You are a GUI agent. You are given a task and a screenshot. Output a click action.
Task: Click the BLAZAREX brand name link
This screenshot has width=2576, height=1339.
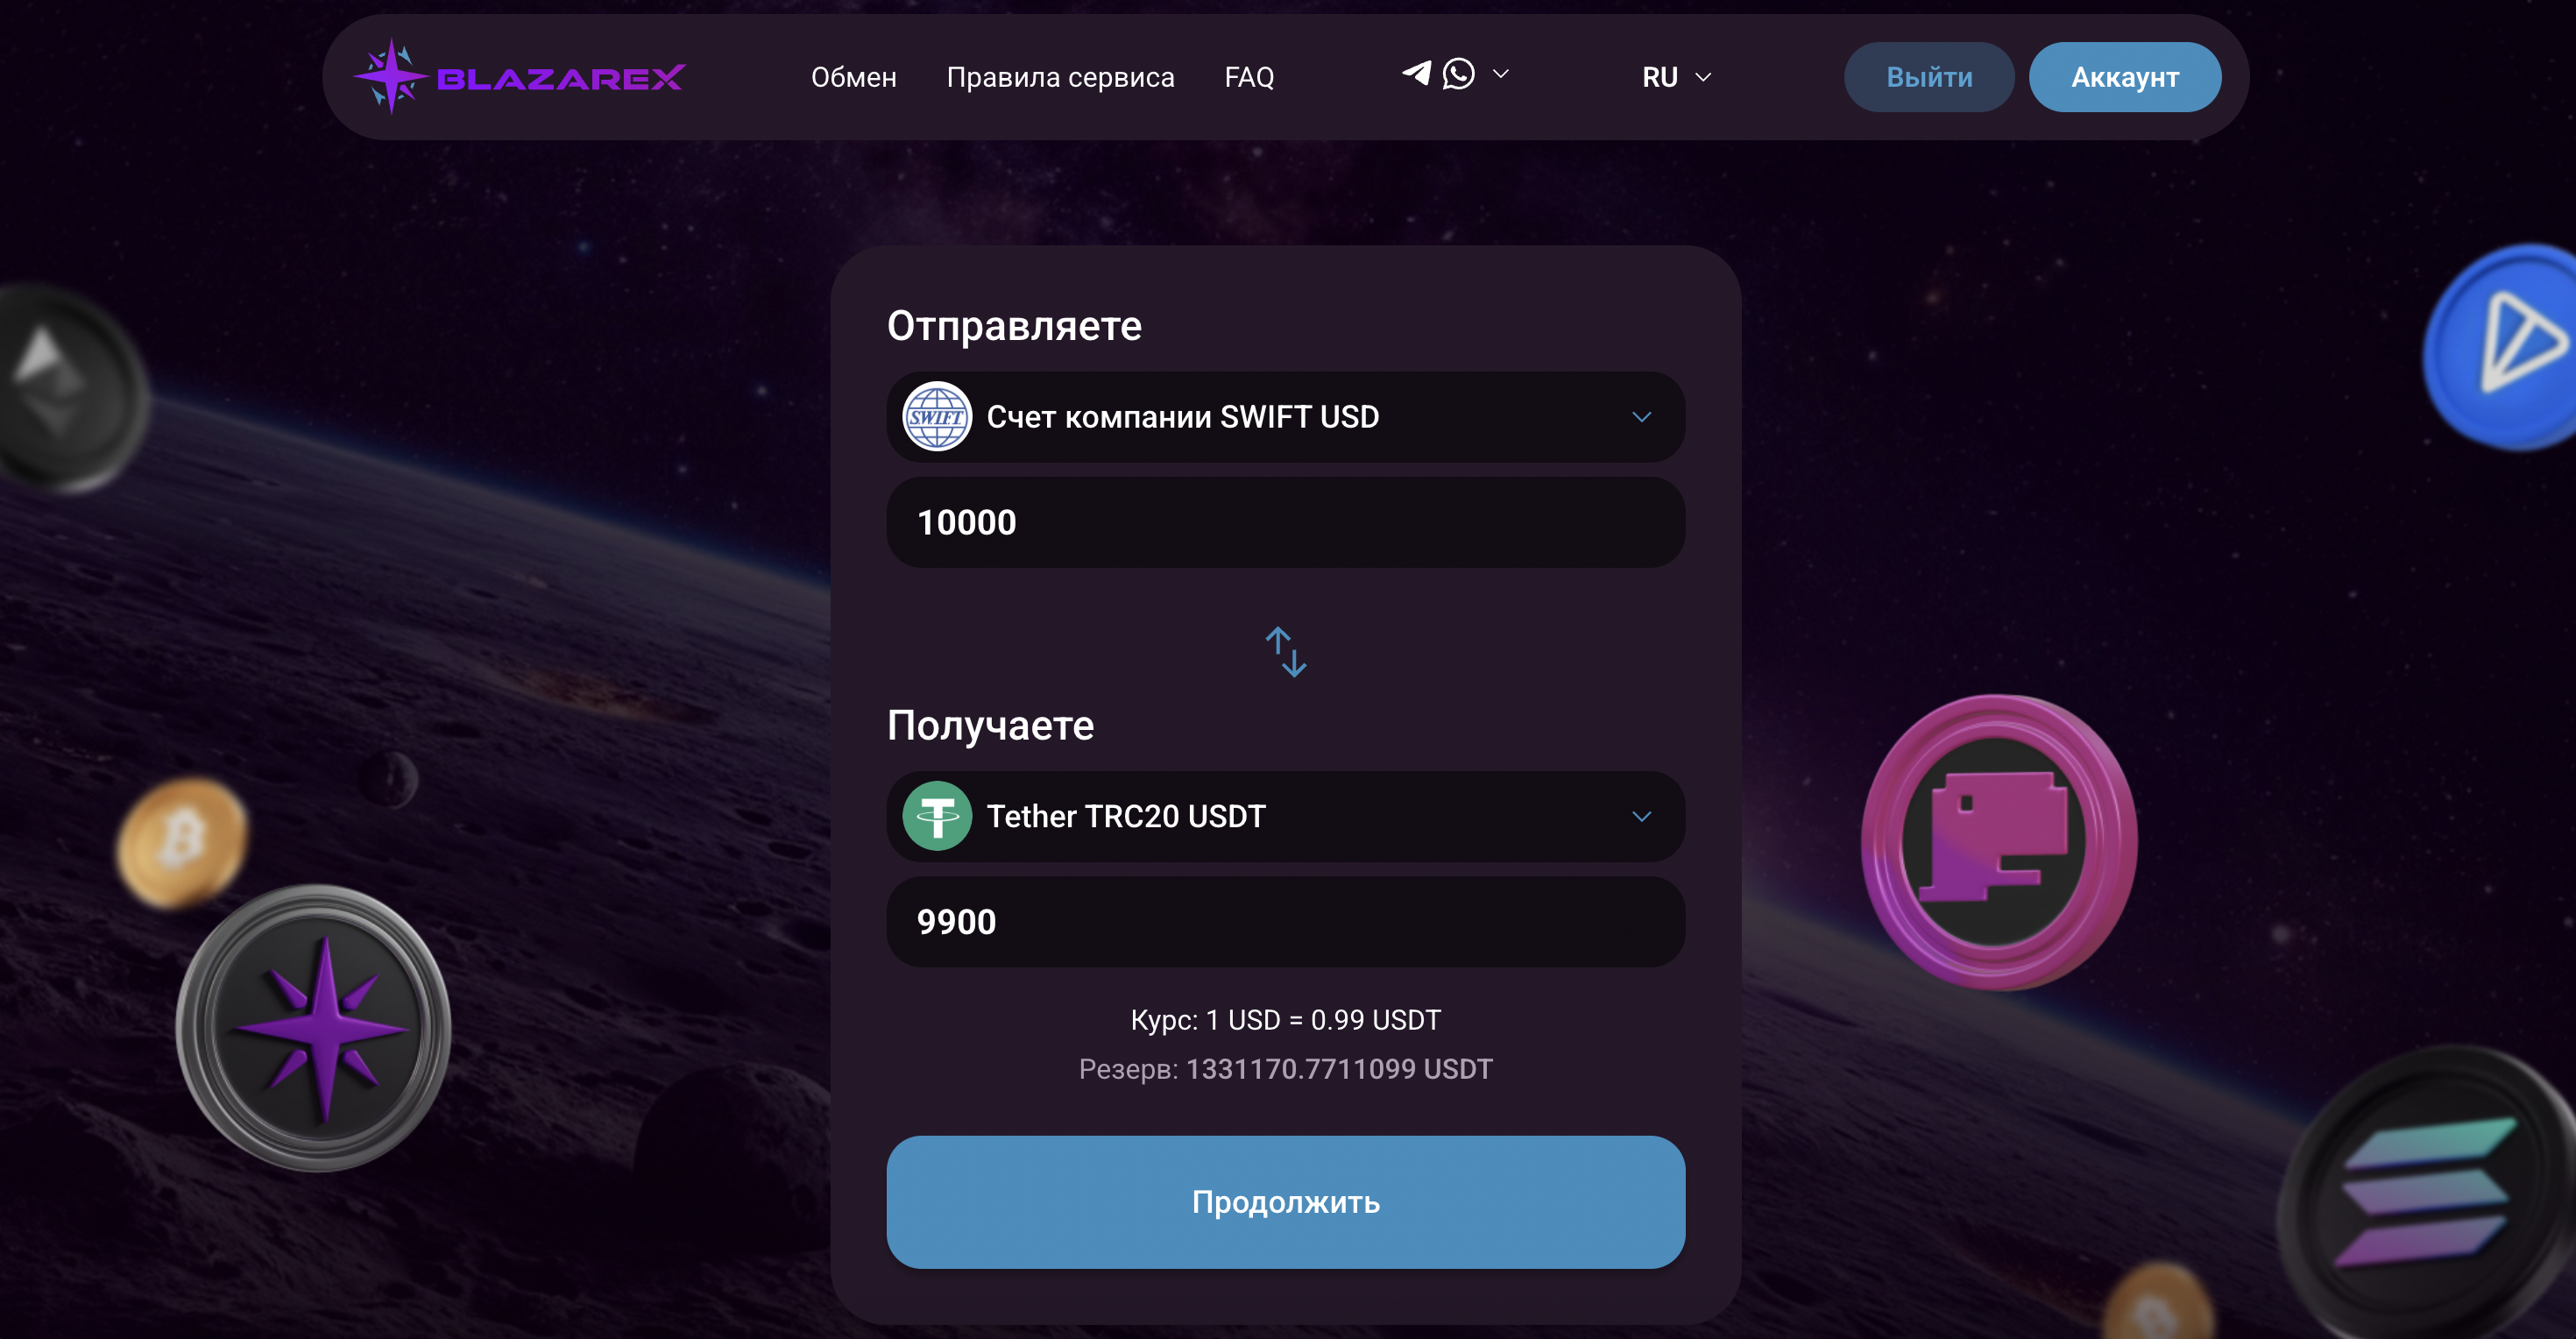coord(561,78)
